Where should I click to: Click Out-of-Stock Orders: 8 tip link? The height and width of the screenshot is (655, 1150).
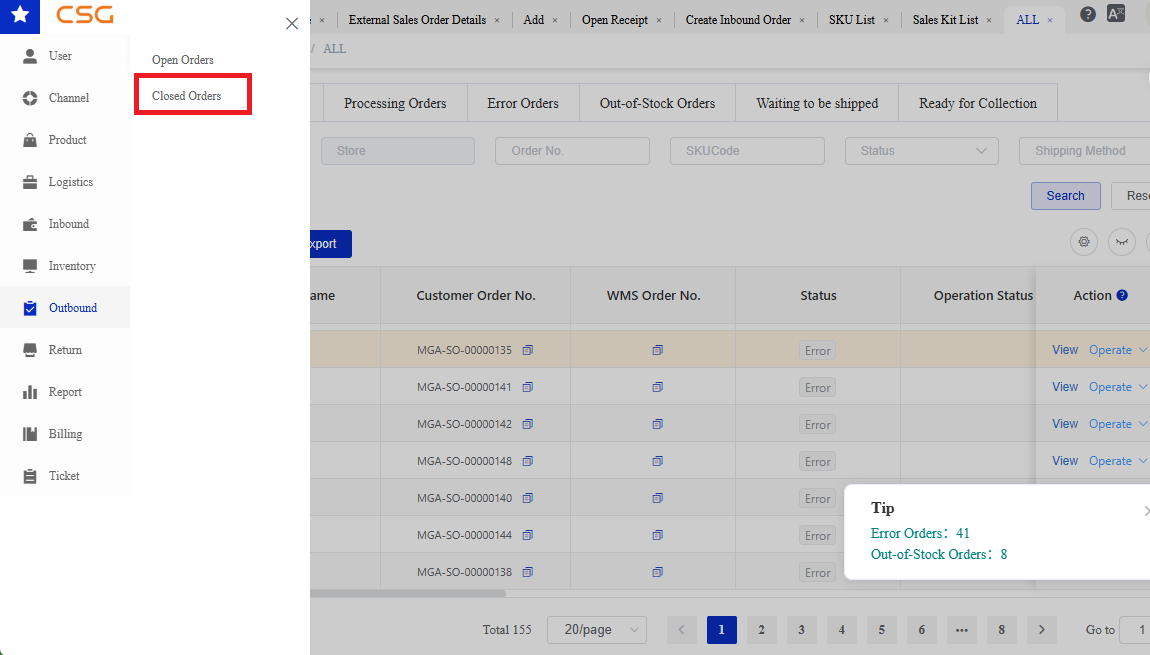[938, 555]
